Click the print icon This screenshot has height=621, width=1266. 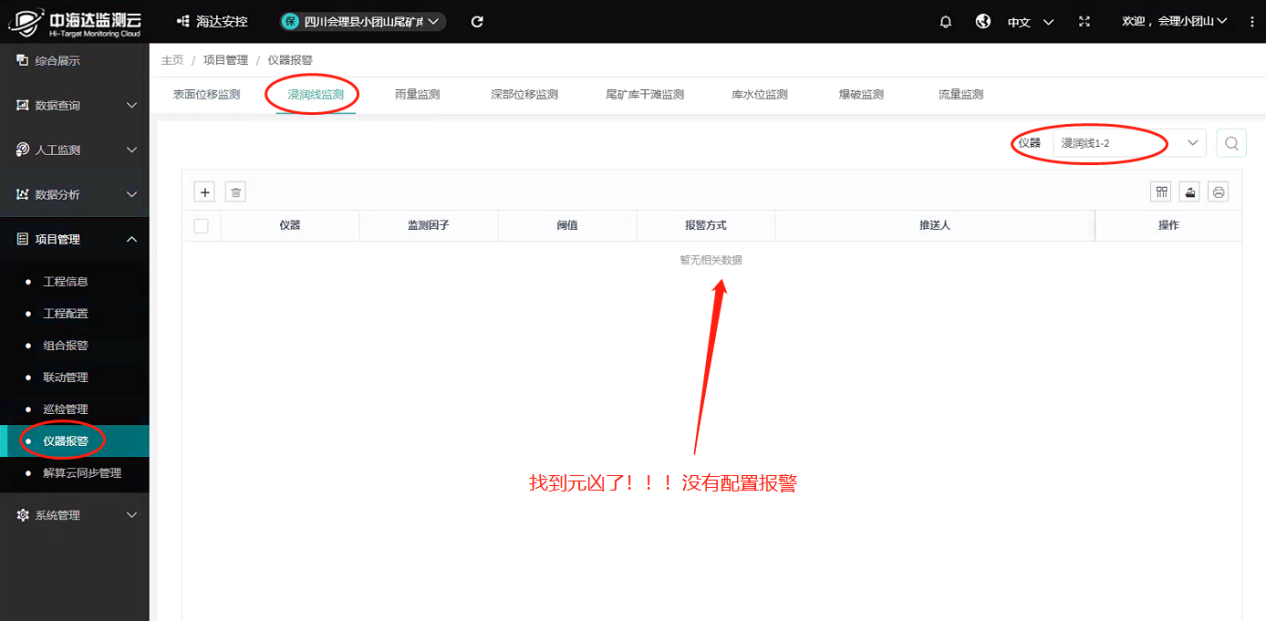[1218, 192]
